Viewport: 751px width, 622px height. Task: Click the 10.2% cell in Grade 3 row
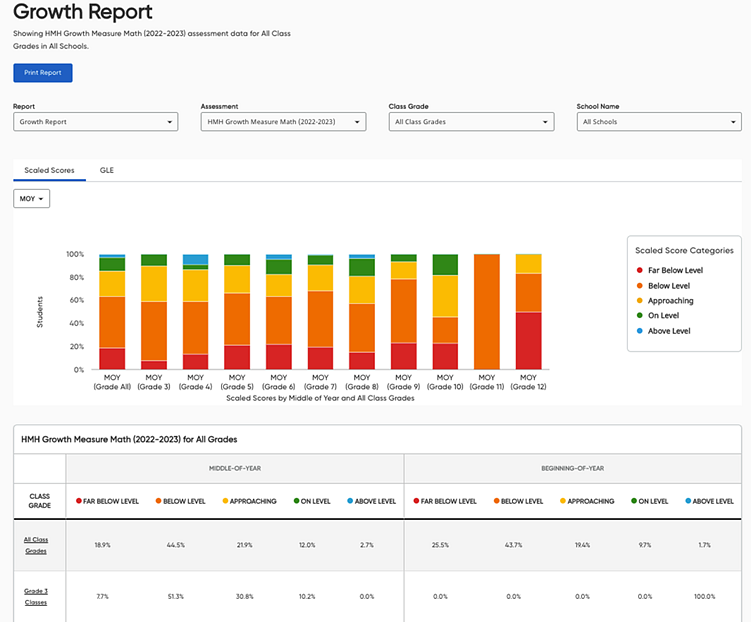[x=307, y=597]
